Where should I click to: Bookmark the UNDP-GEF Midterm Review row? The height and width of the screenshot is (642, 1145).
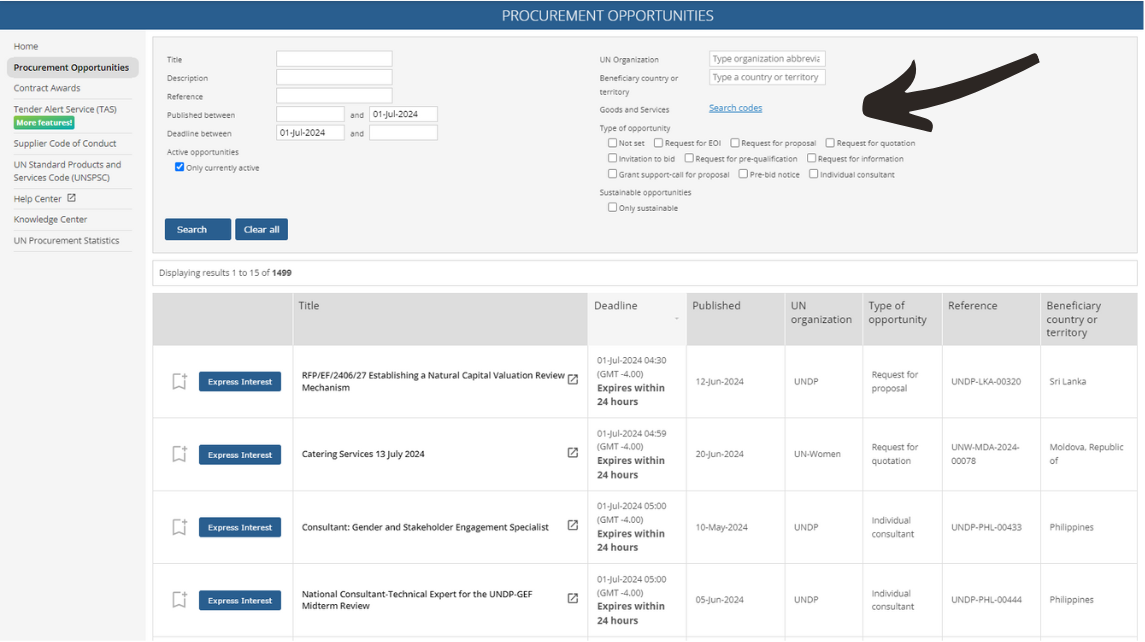point(180,600)
